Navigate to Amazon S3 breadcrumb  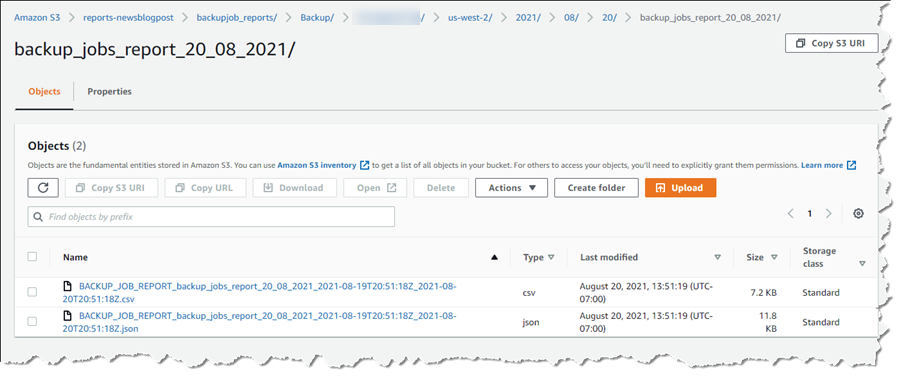pos(37,17)
